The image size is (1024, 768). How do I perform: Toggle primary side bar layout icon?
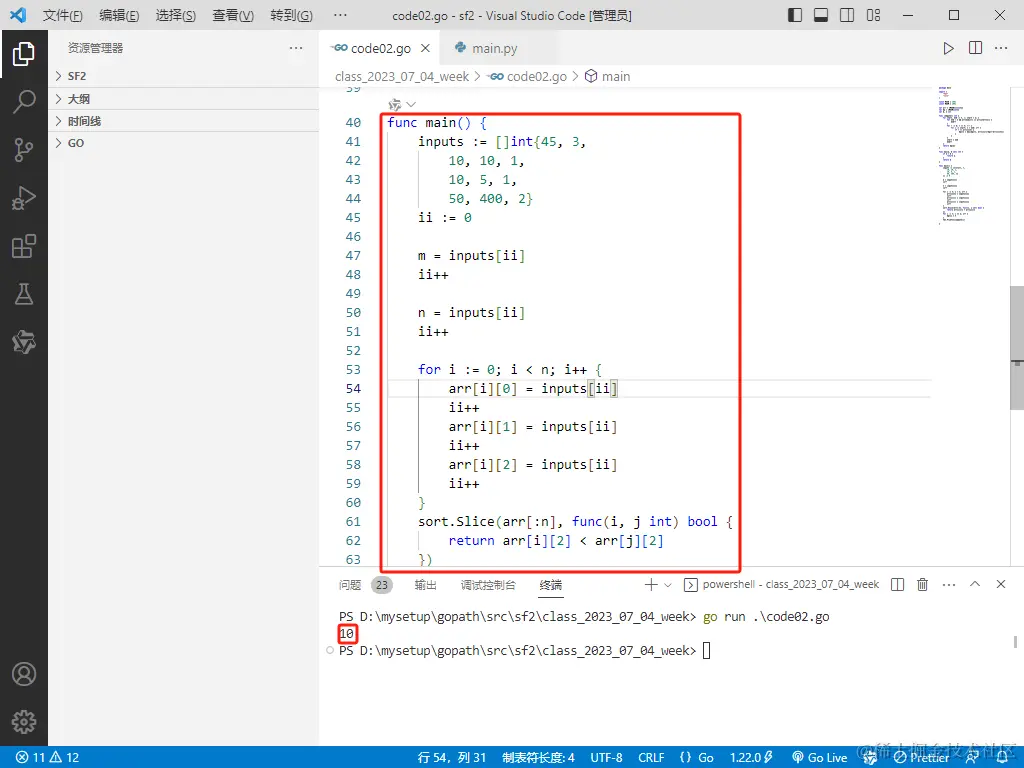795,15
